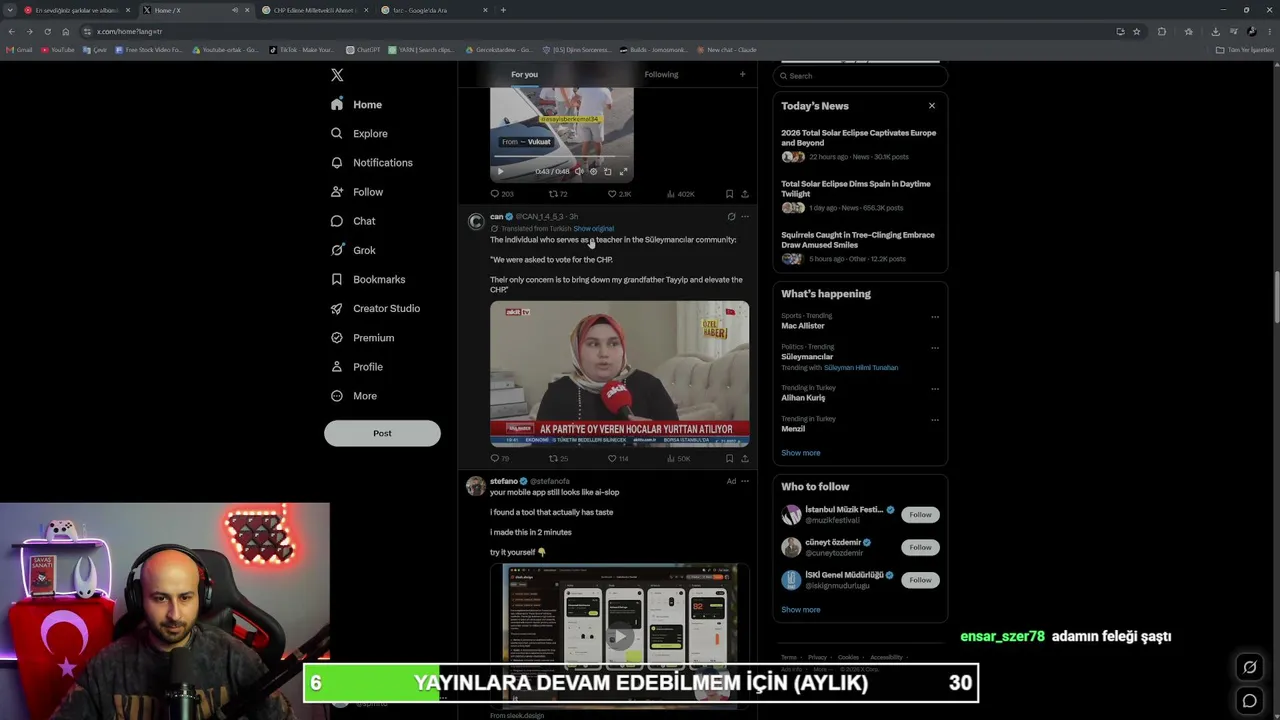Open the Akit TV interview image in can's post
Viewport: 1280px width, 720px height.
(x=619, y=374)
